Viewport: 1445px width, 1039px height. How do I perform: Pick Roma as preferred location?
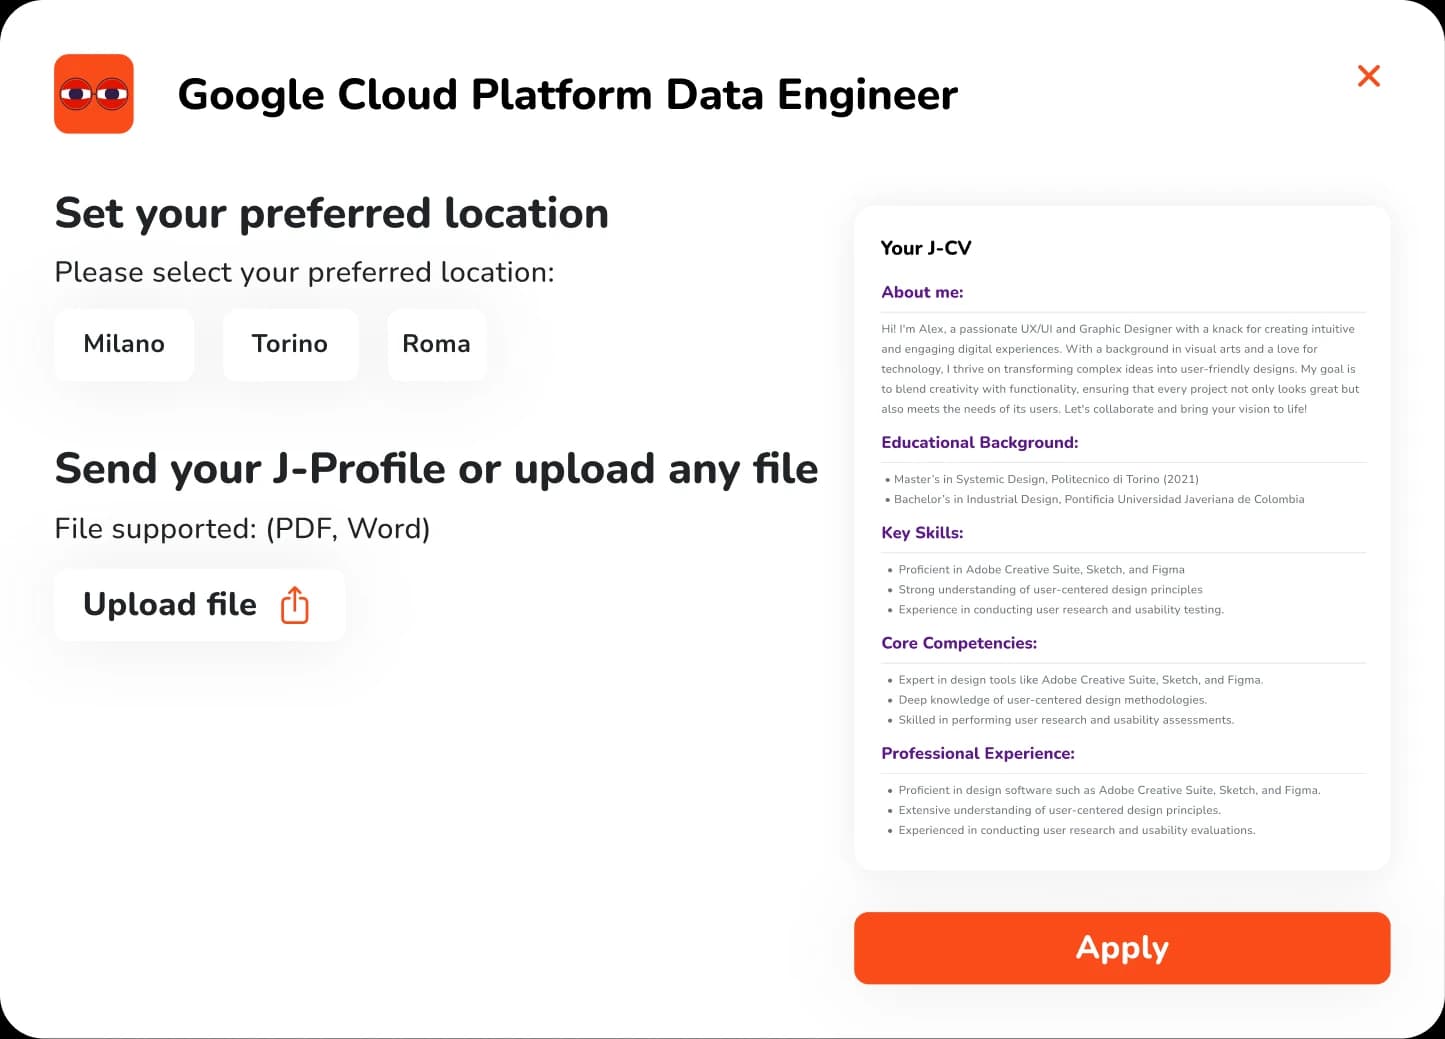pyautogui.click(x=436, y=344)
